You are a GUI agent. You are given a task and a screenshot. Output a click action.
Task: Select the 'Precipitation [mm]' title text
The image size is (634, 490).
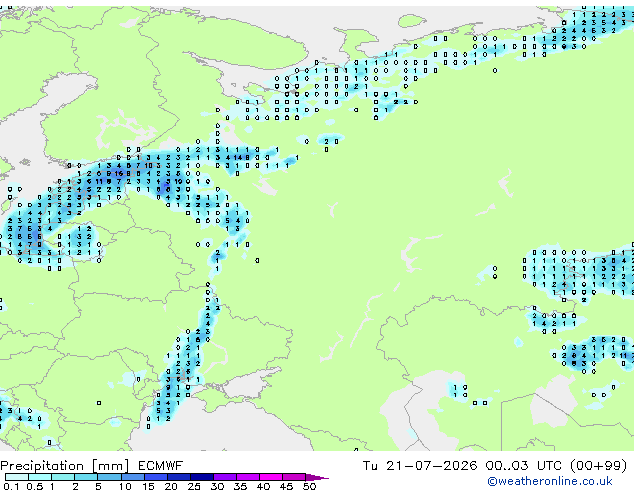click(x=65, y=466)
